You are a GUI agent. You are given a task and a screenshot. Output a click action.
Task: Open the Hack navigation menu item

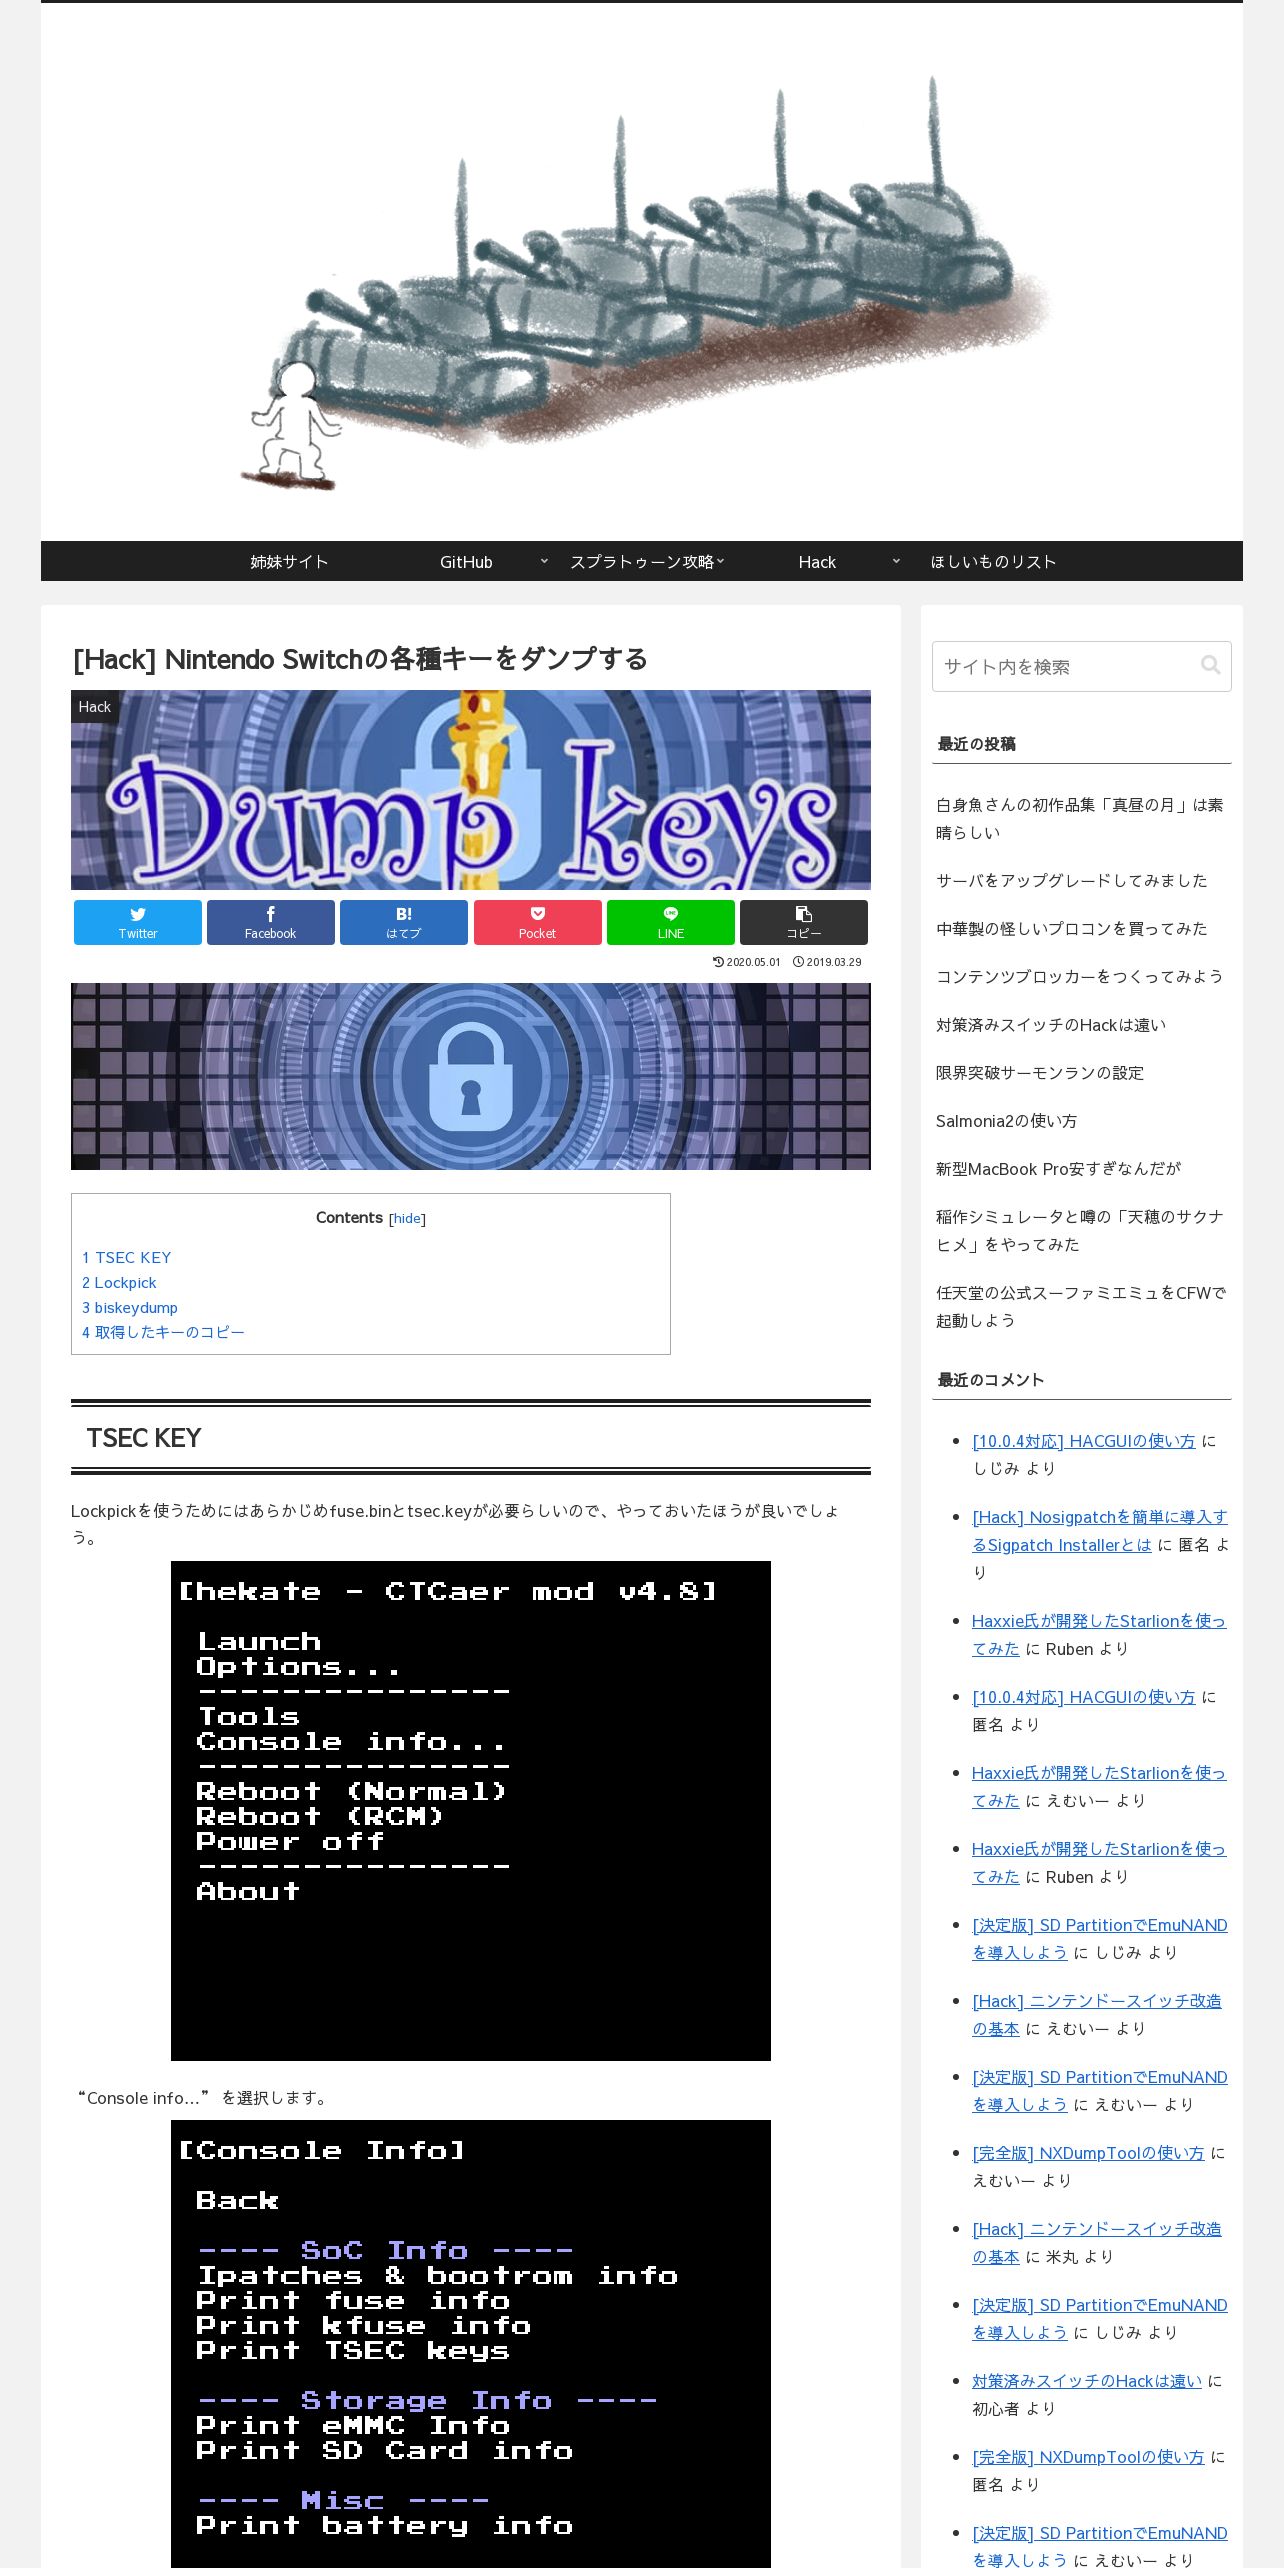coord(817,562)
